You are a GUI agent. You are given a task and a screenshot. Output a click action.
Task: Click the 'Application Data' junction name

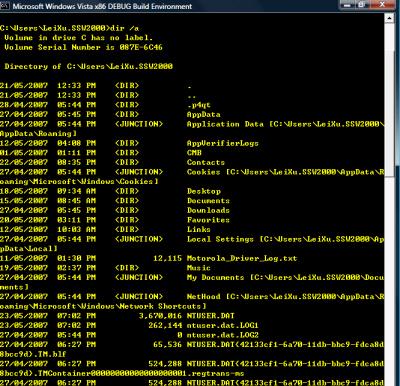point(225,124)
